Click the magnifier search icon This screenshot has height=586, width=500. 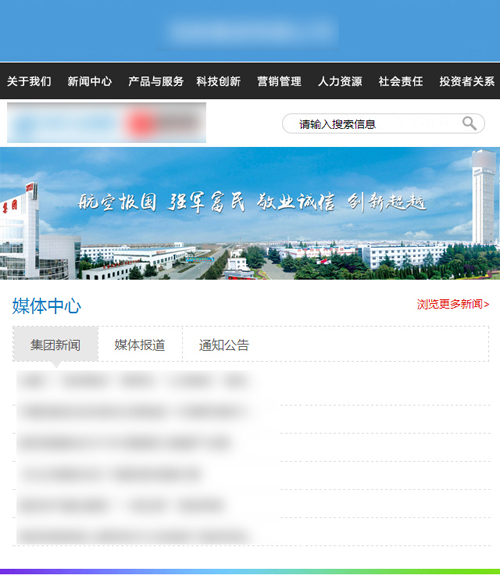tap(469, 123)
